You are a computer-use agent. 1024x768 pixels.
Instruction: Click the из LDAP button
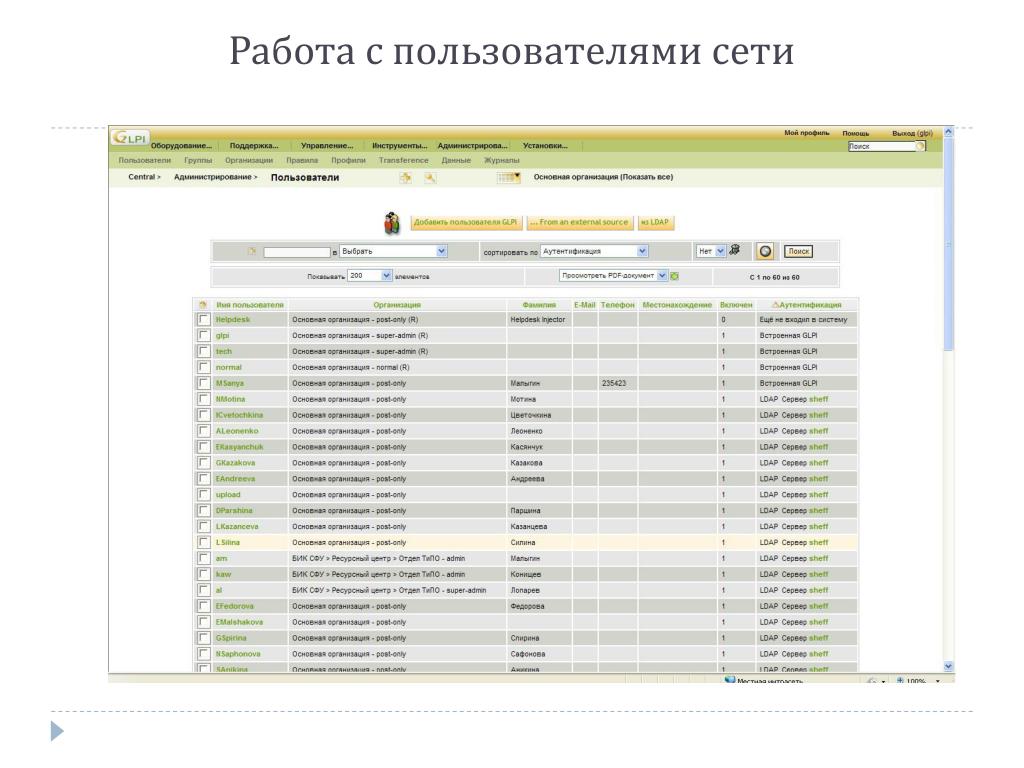(x=655, y=223)
